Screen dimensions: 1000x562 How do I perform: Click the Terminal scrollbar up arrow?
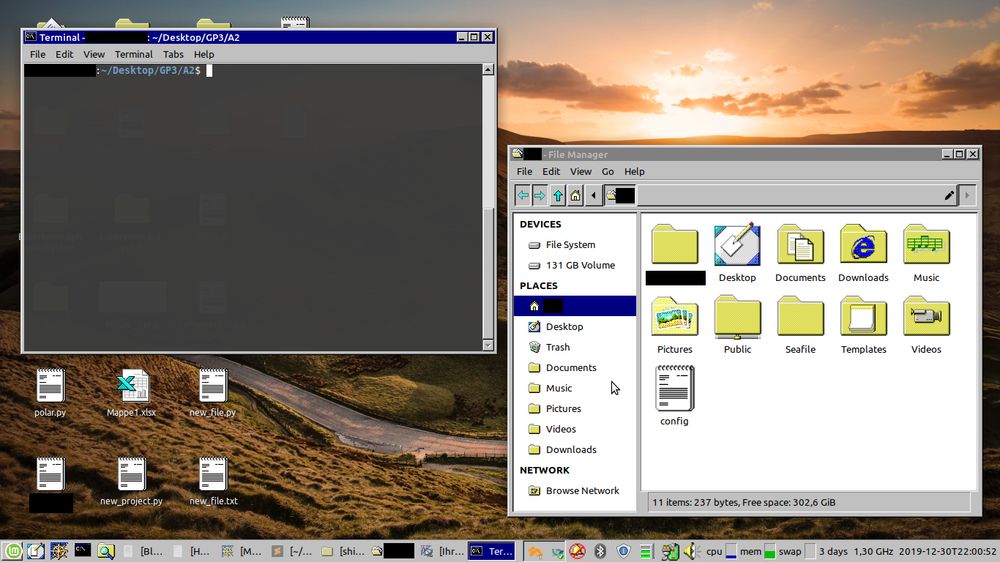[488, 70]
